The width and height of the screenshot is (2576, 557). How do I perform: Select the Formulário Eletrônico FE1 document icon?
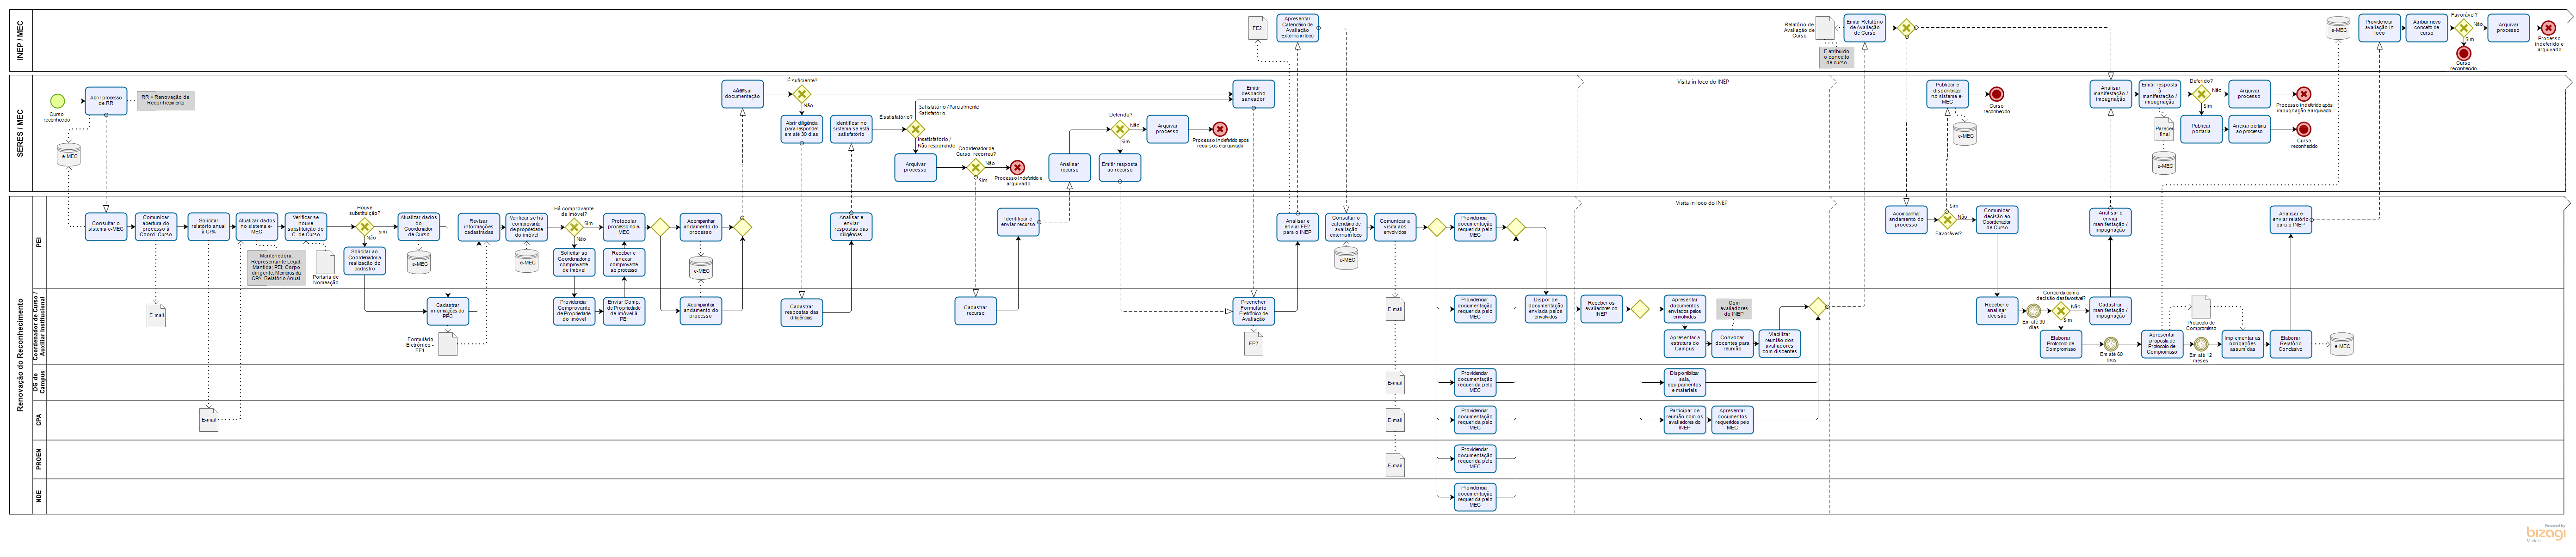(448, 344)
